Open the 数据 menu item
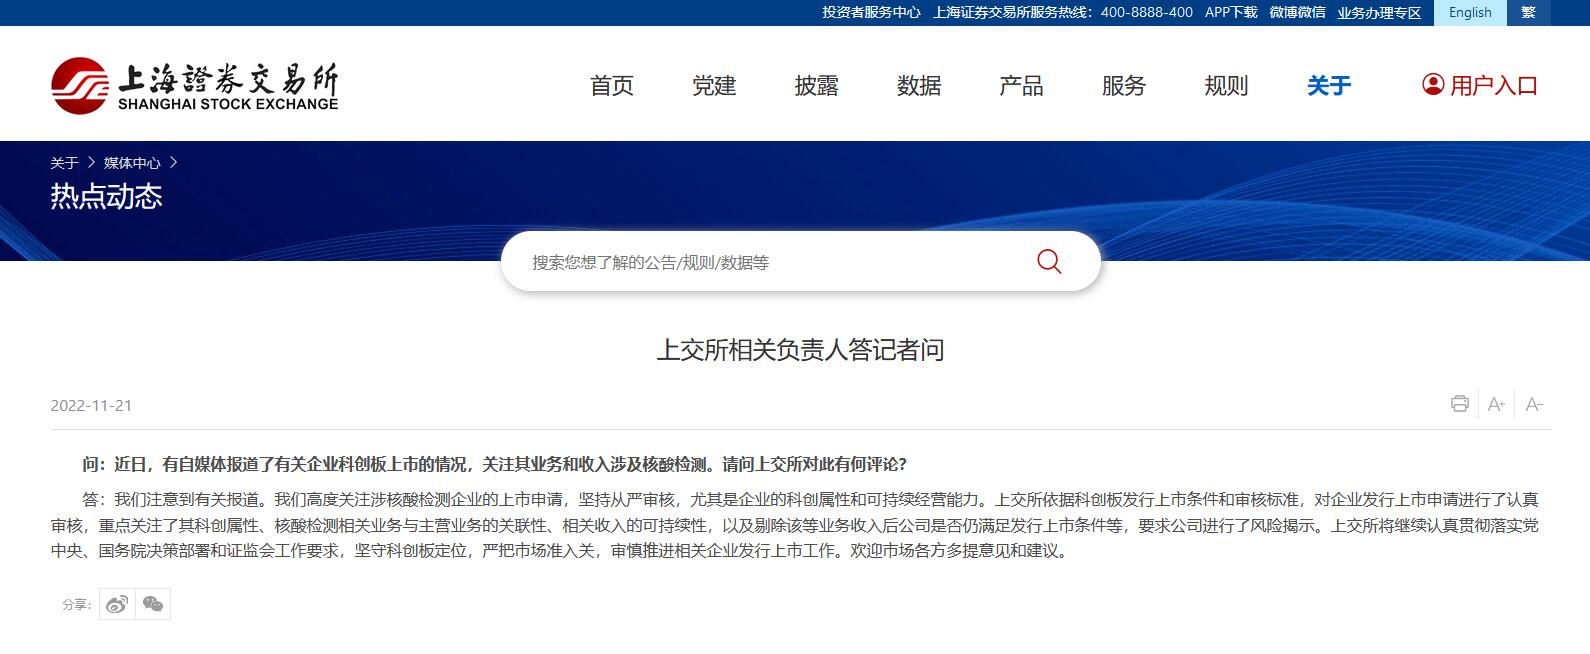Viewport: 1590px width, 654px height. [919, 86]
